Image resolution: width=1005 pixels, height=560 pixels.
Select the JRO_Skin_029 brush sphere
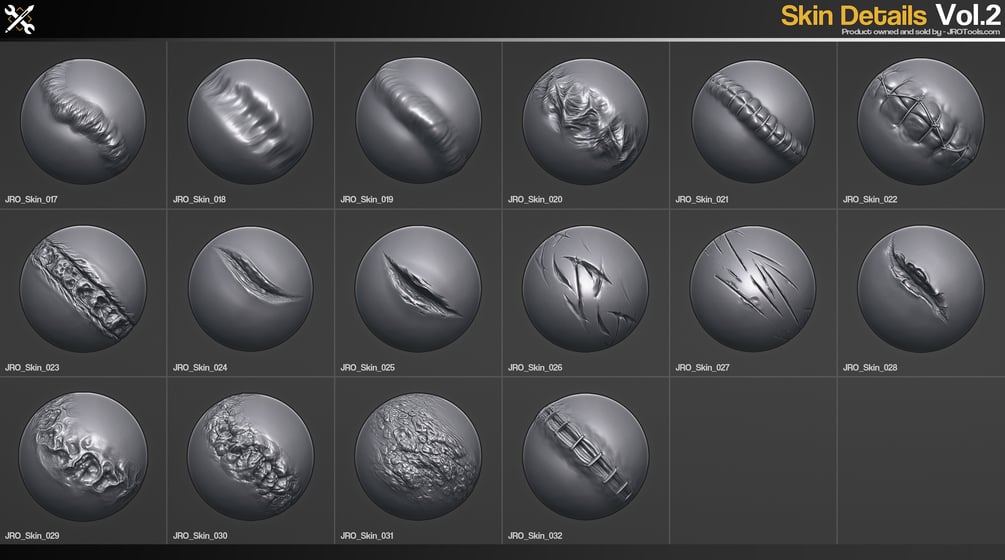[83, 457]
